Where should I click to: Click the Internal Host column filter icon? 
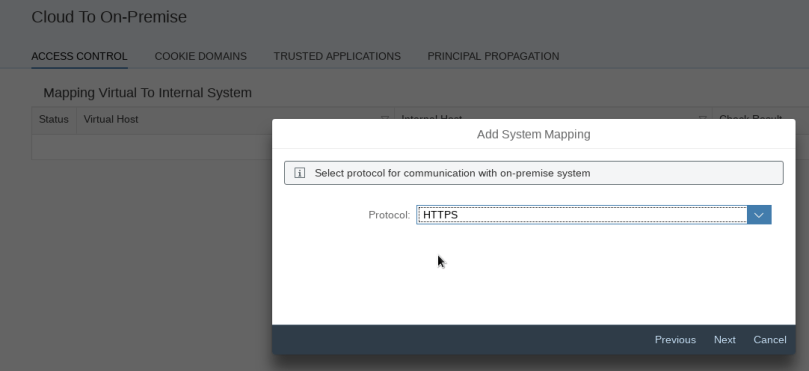(x=702, y=118)
